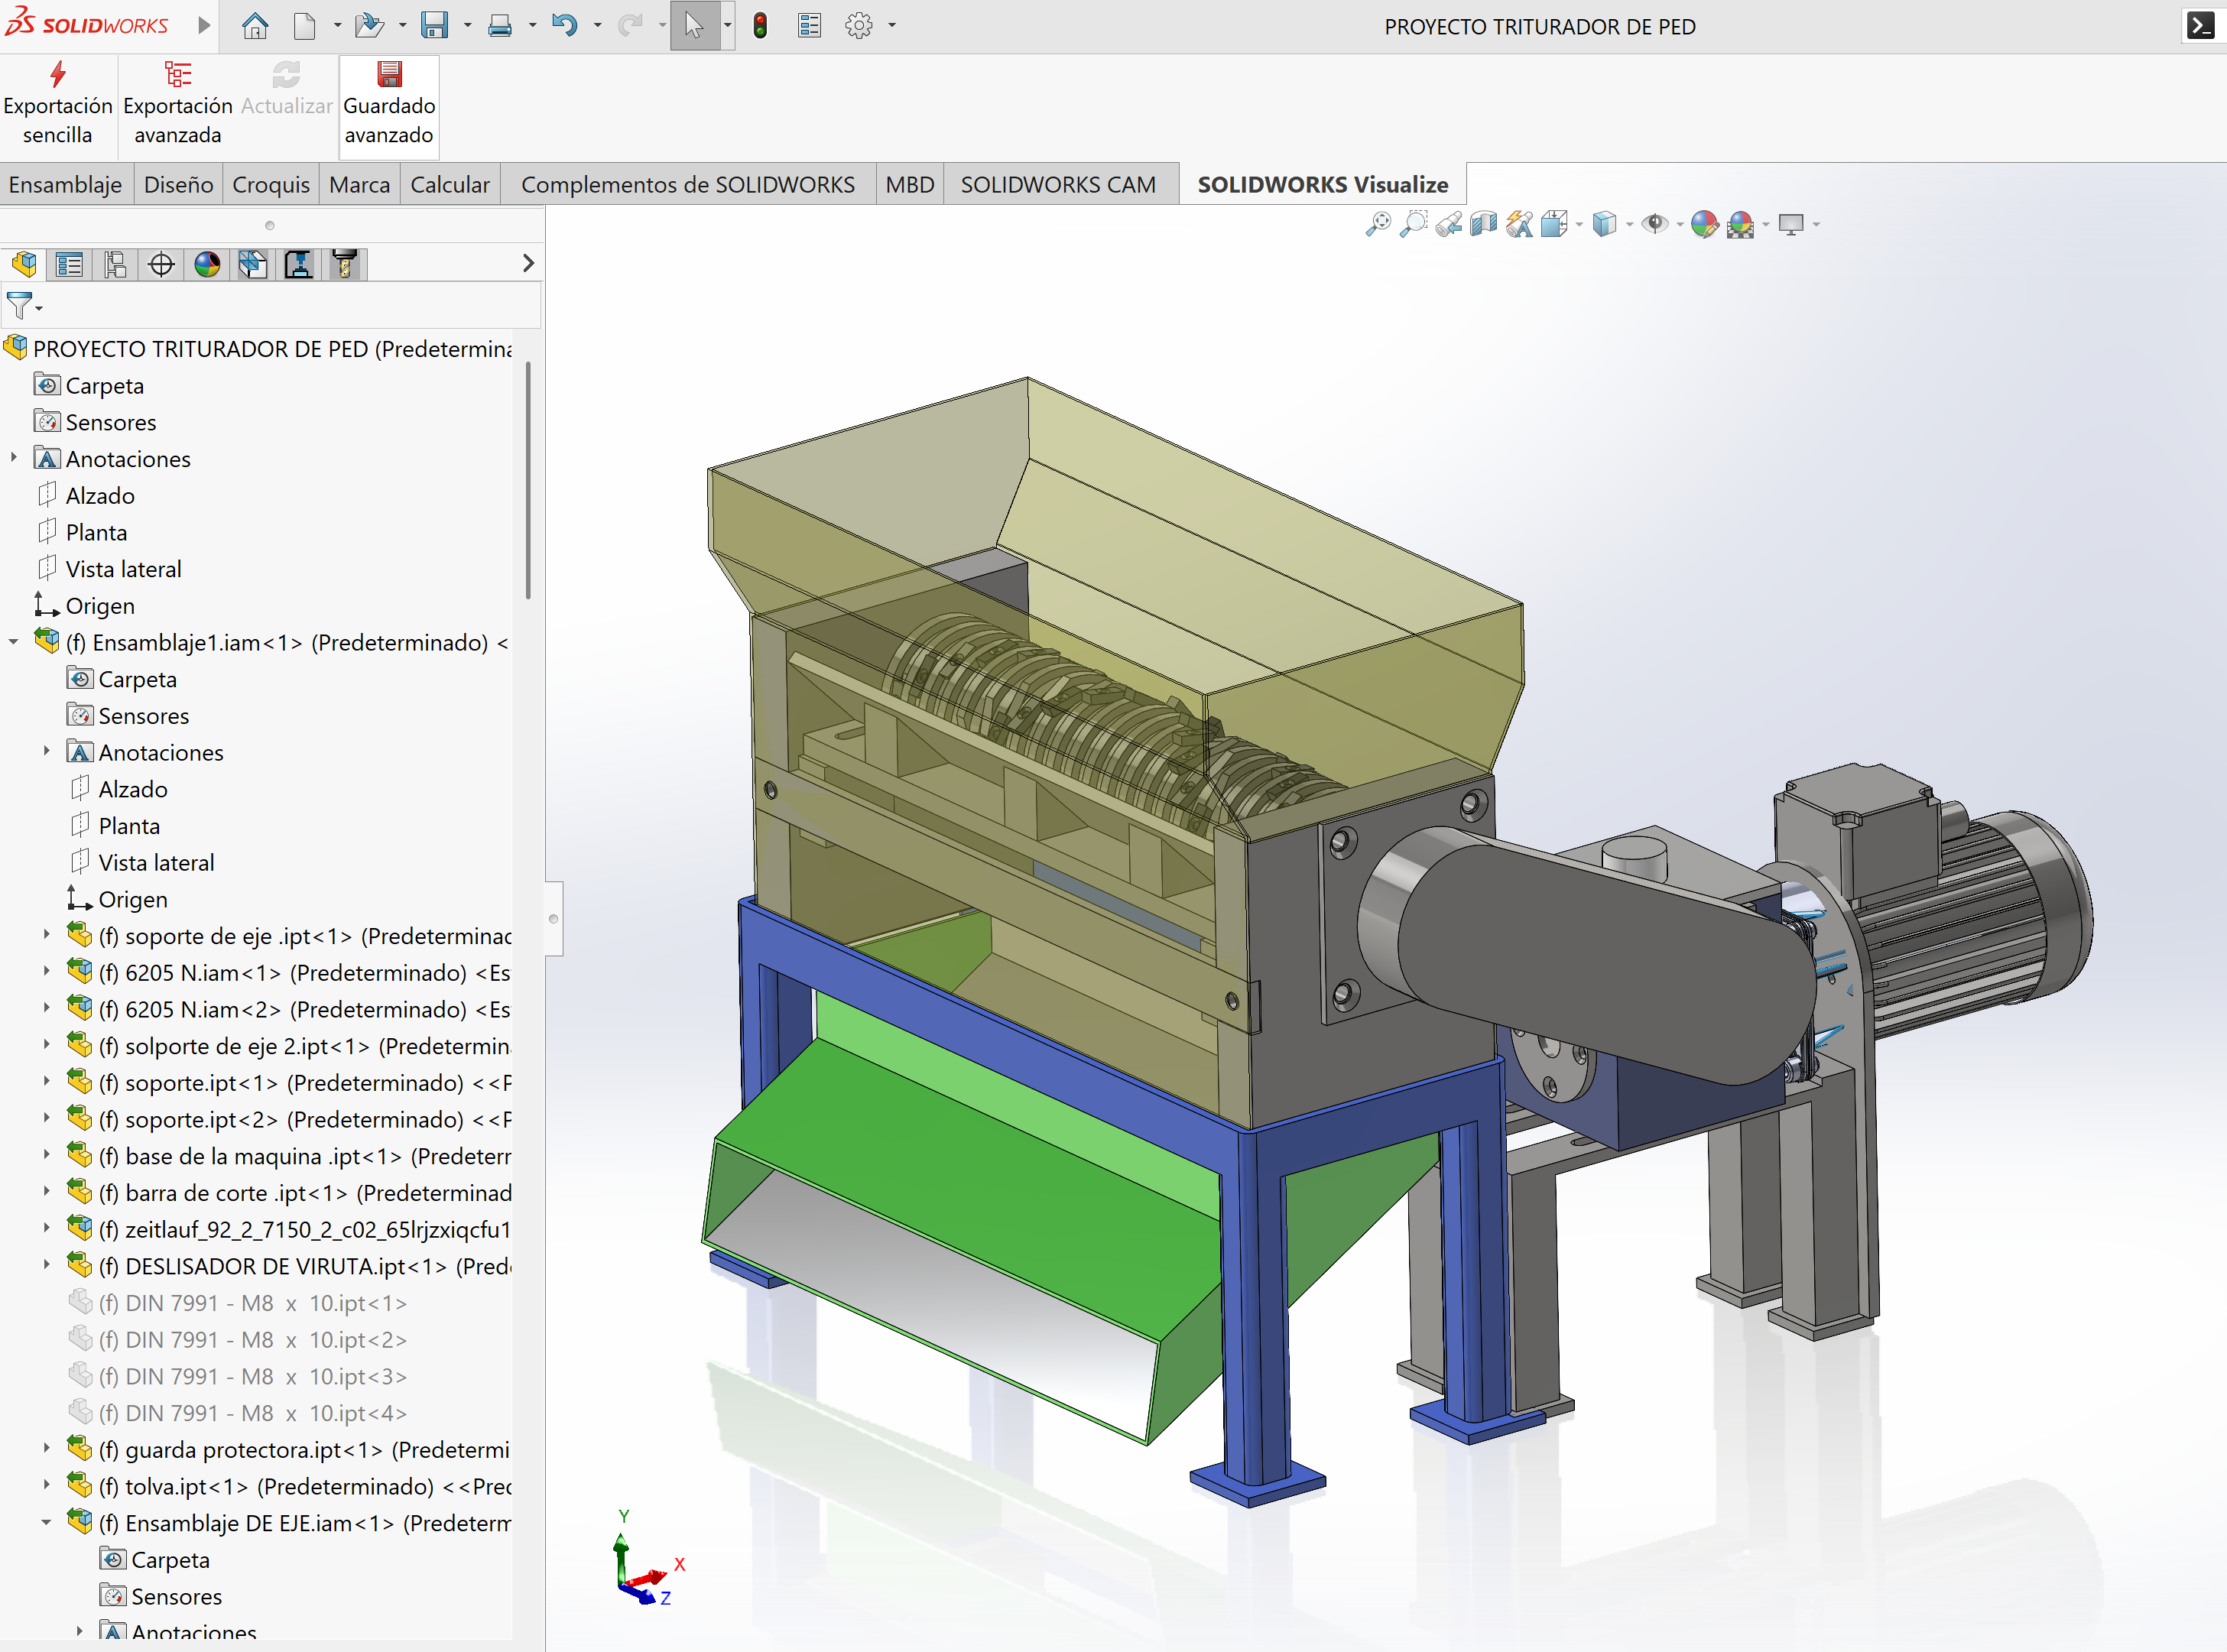Open the ConfigurationManager tab icon
2227x1652 pixels.
[115, 264]
